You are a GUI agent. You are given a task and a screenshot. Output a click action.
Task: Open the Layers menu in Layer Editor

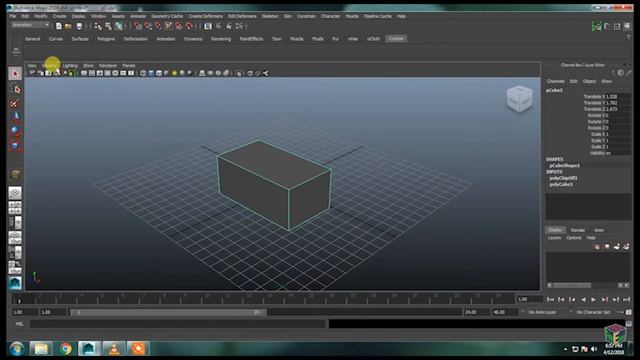[554, 238]
